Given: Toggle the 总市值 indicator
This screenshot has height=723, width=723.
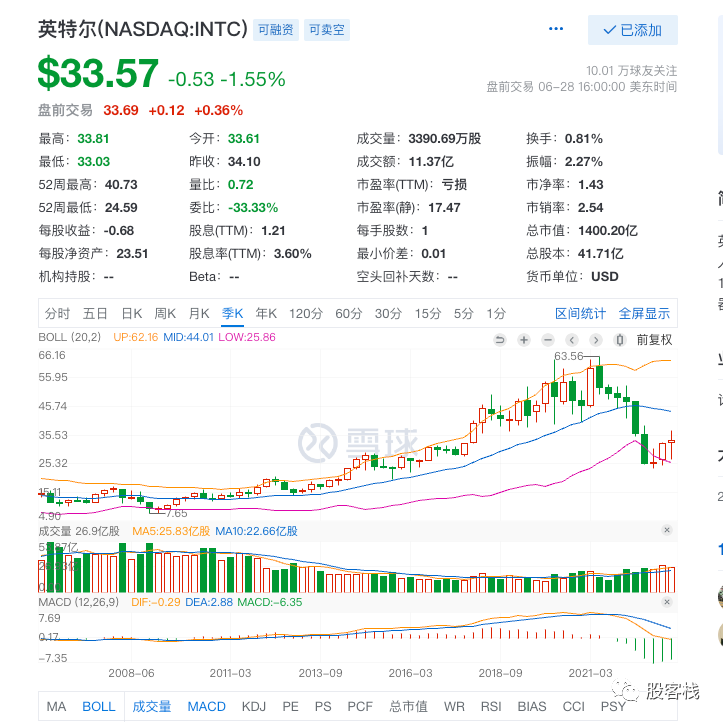Looking at the screenshot, I should click(x=409, y=706).
